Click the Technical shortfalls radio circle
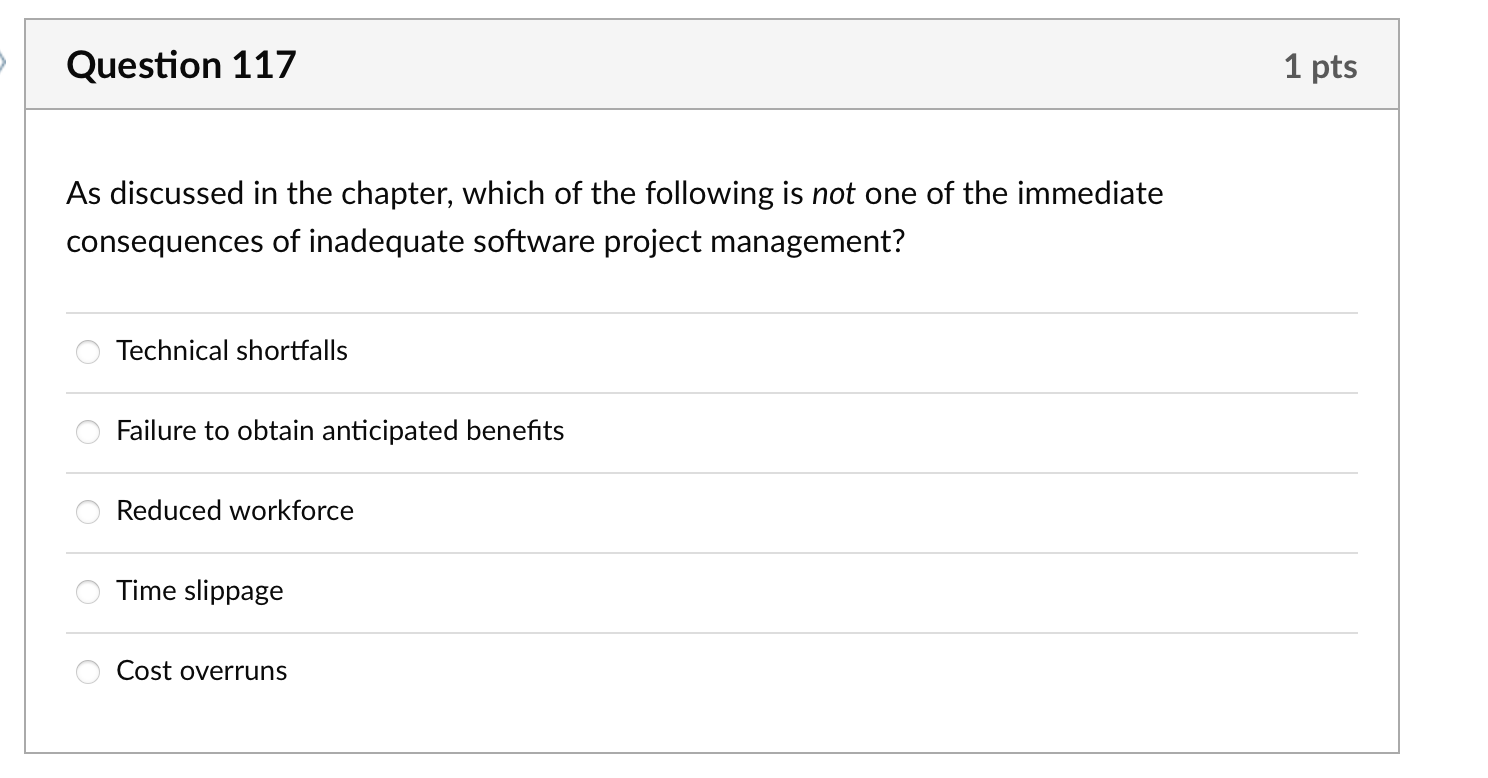The width and height of the screenshot is (1488, 778). pyautogui.click(x=88, y=352)
